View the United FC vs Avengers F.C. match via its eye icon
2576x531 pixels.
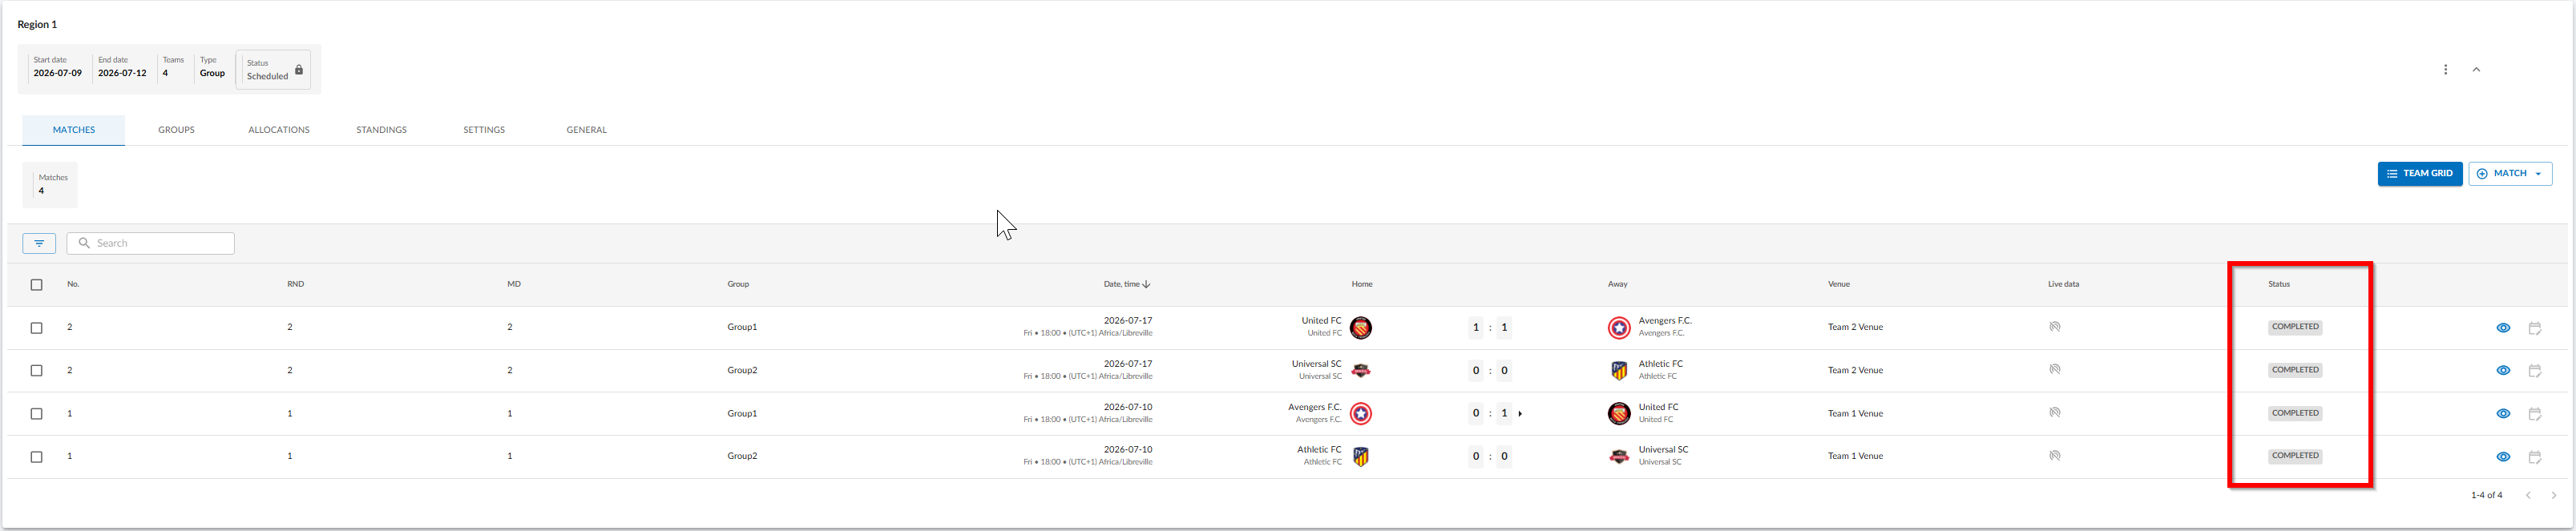point(2503,328)
